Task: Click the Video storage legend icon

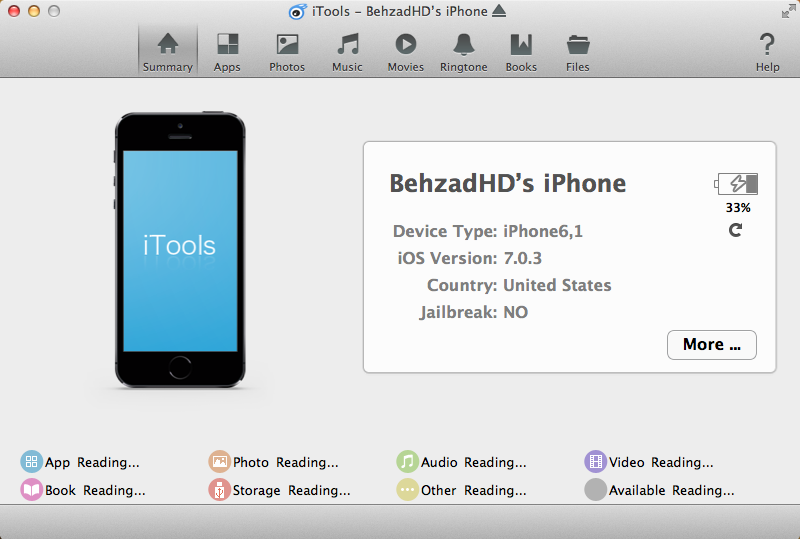Action: click(x=595, y=462)
